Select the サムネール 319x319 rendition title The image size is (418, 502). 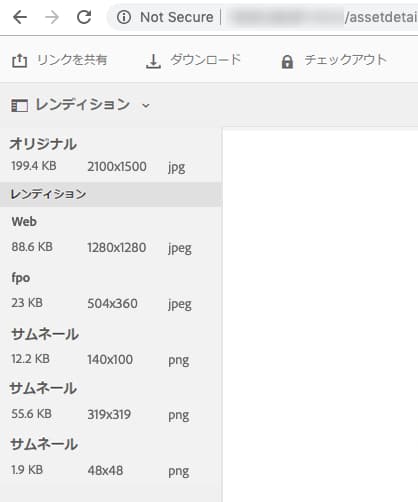pyautogui.click(x=43, y=388)
